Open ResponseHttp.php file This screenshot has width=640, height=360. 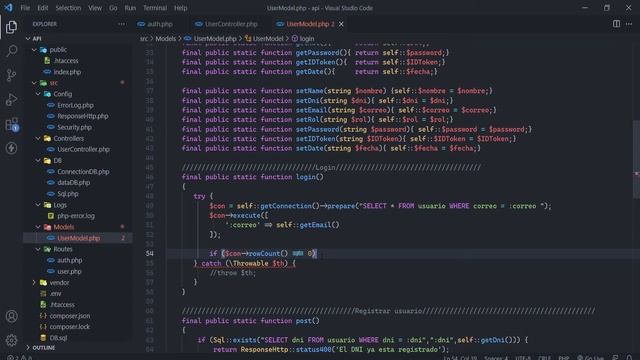(x=82, y=116)
